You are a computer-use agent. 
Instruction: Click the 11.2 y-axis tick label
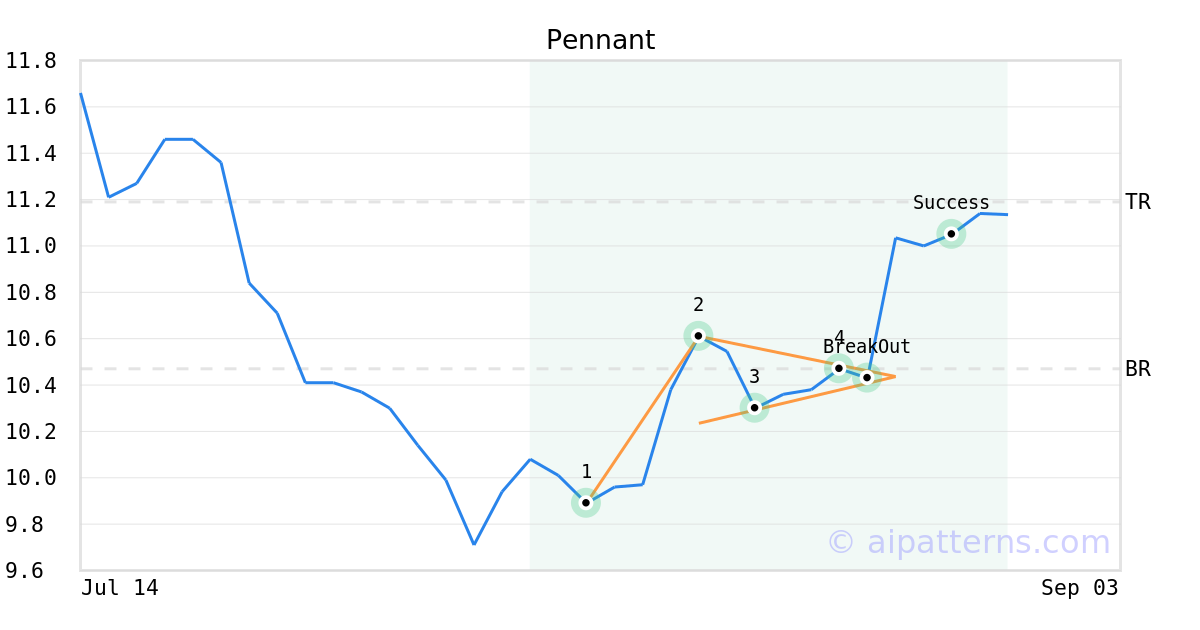(x=31, y=200)
